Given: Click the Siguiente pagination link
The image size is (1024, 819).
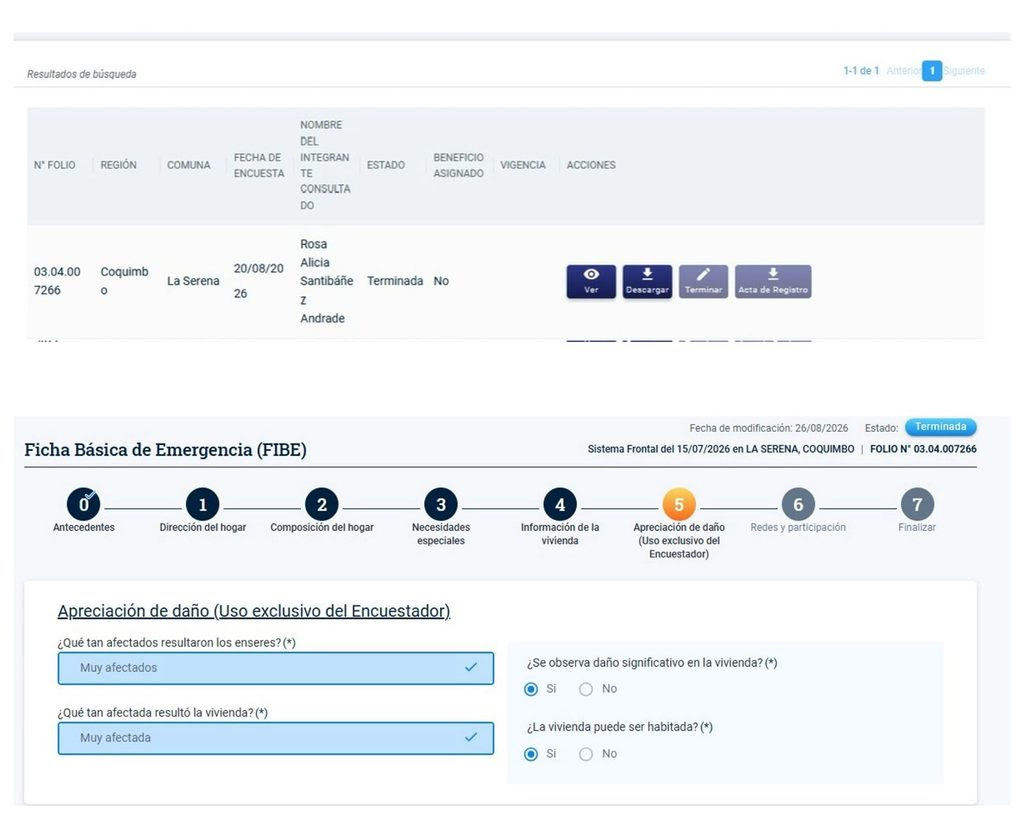Looking at the screenshot, I should click(964, 71).
